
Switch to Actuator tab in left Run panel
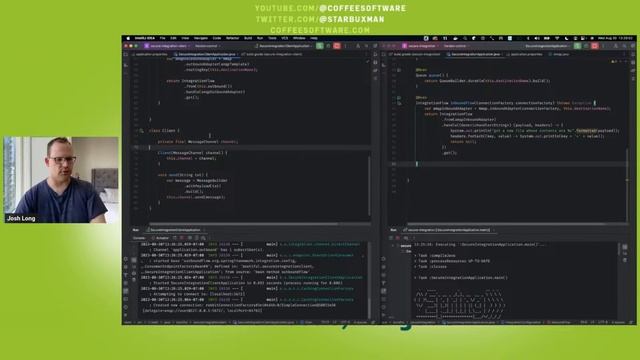point(160,238)
